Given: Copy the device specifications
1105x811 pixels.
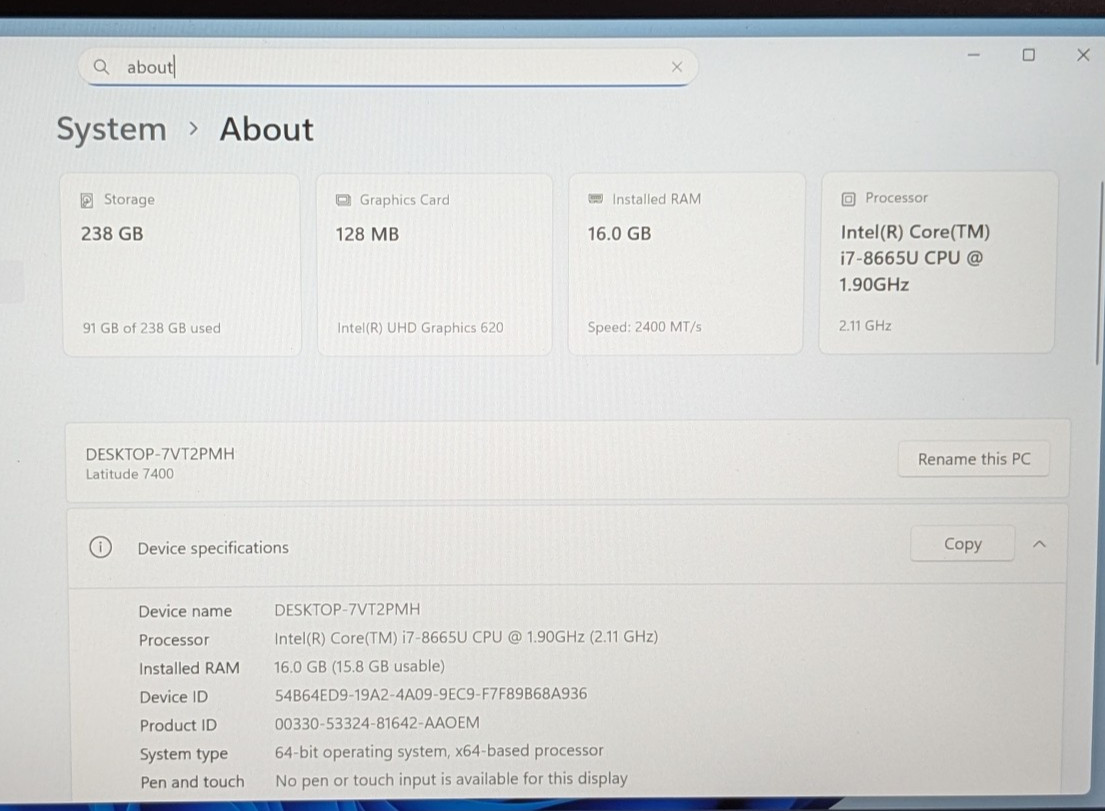Looking at the screenshot, I should coord(963,544).
